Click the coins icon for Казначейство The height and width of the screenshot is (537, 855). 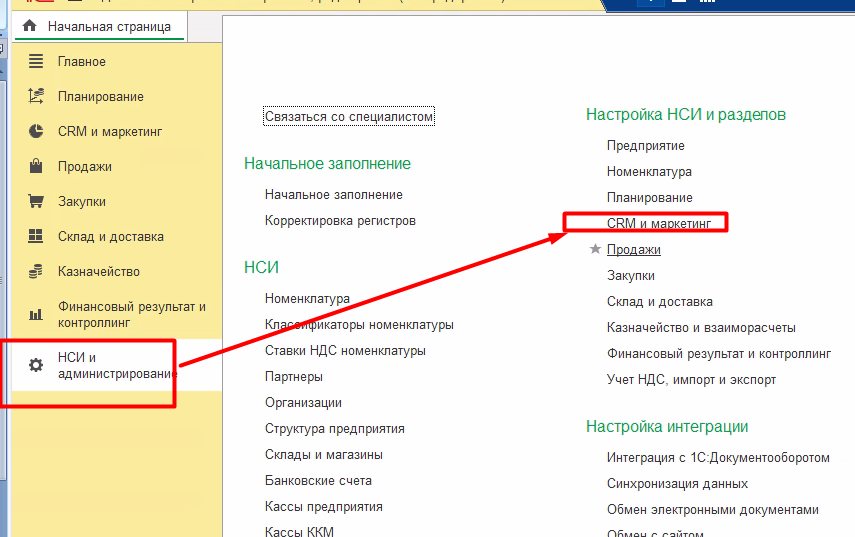click(36, 272)
